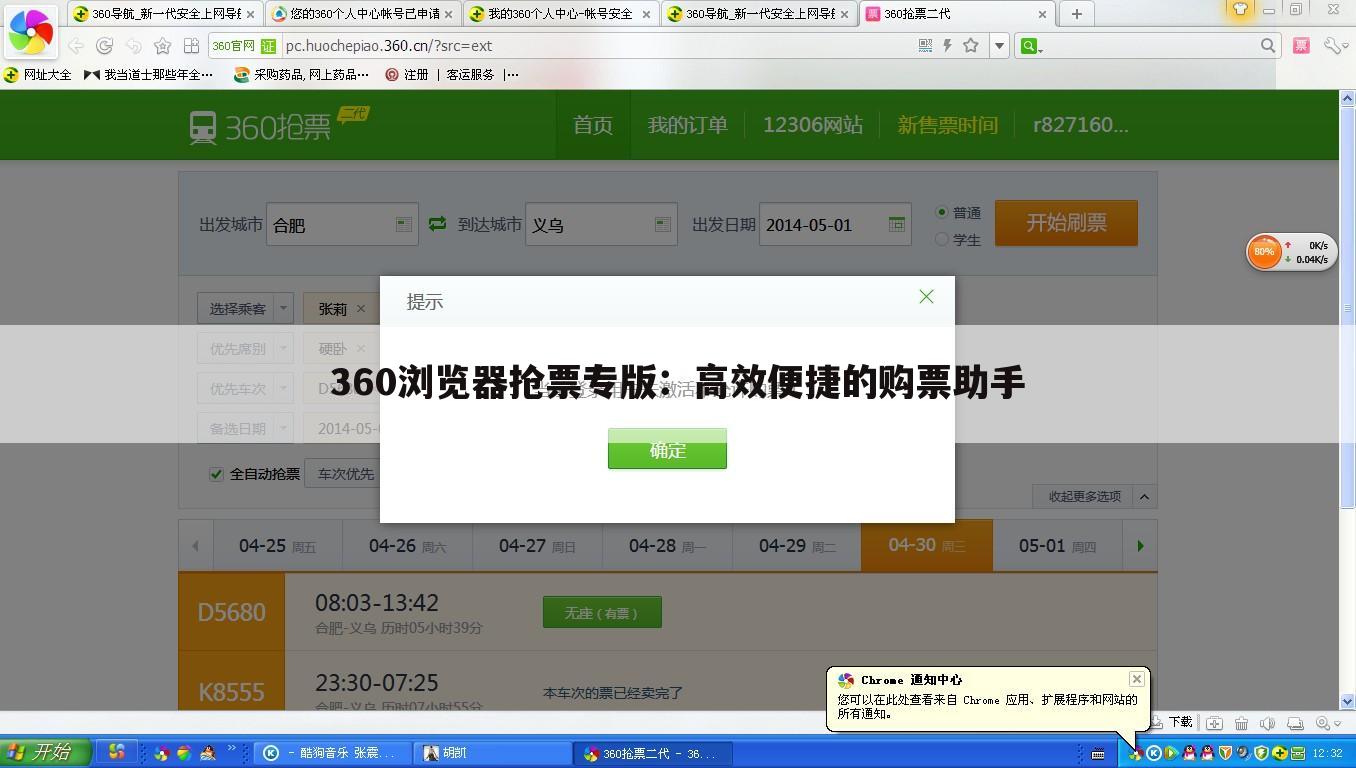Open the 备选日期 dropdown
The height and width of the screenshot is (768, 1356).
[244, 428]
